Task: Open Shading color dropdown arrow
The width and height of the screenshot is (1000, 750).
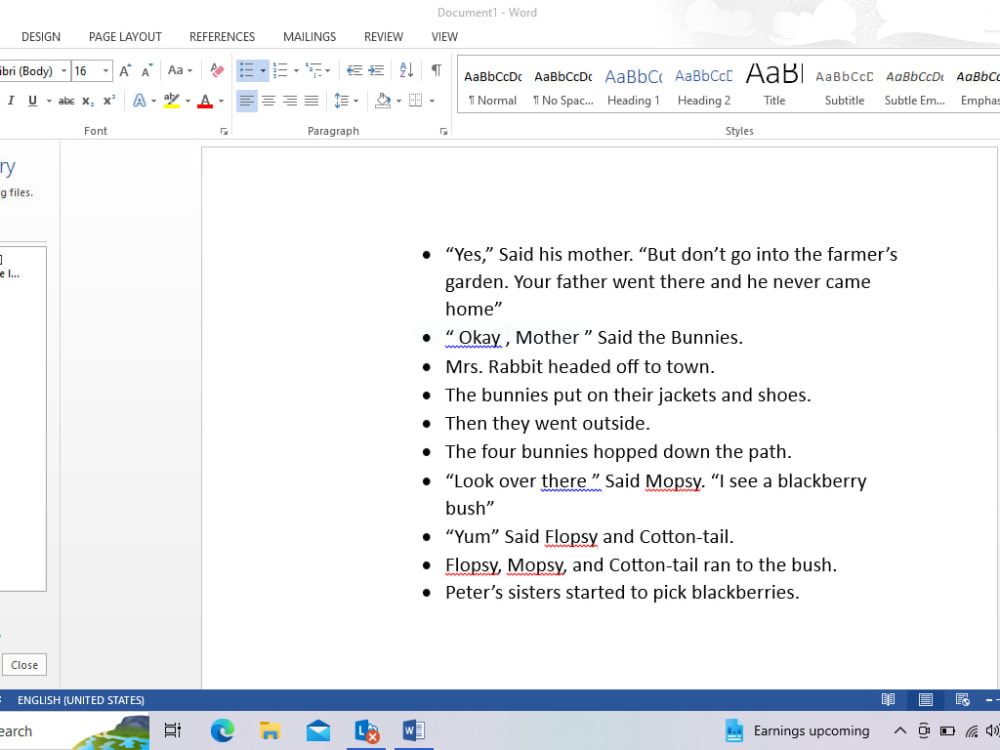Action: tap(399, 101)
